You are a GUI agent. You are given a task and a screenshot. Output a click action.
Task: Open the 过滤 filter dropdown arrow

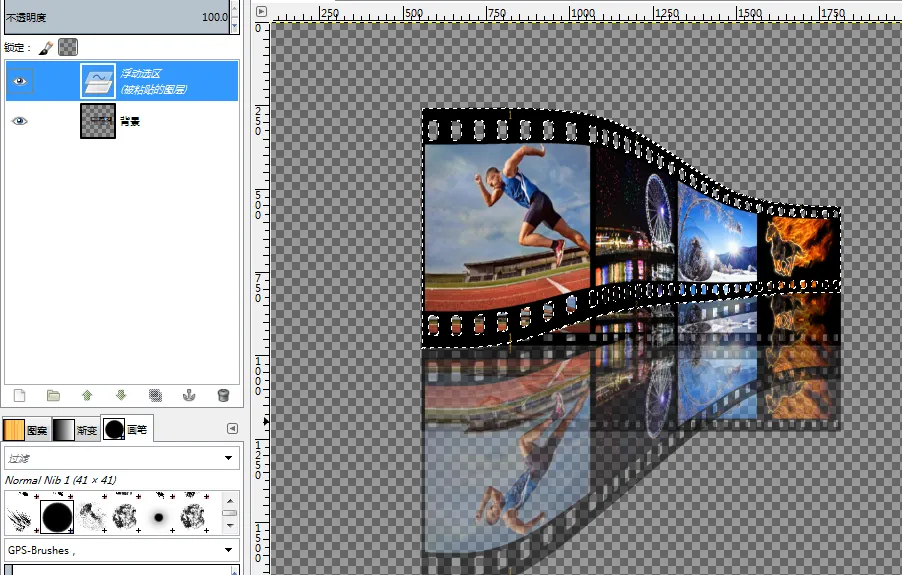[228, 458]
